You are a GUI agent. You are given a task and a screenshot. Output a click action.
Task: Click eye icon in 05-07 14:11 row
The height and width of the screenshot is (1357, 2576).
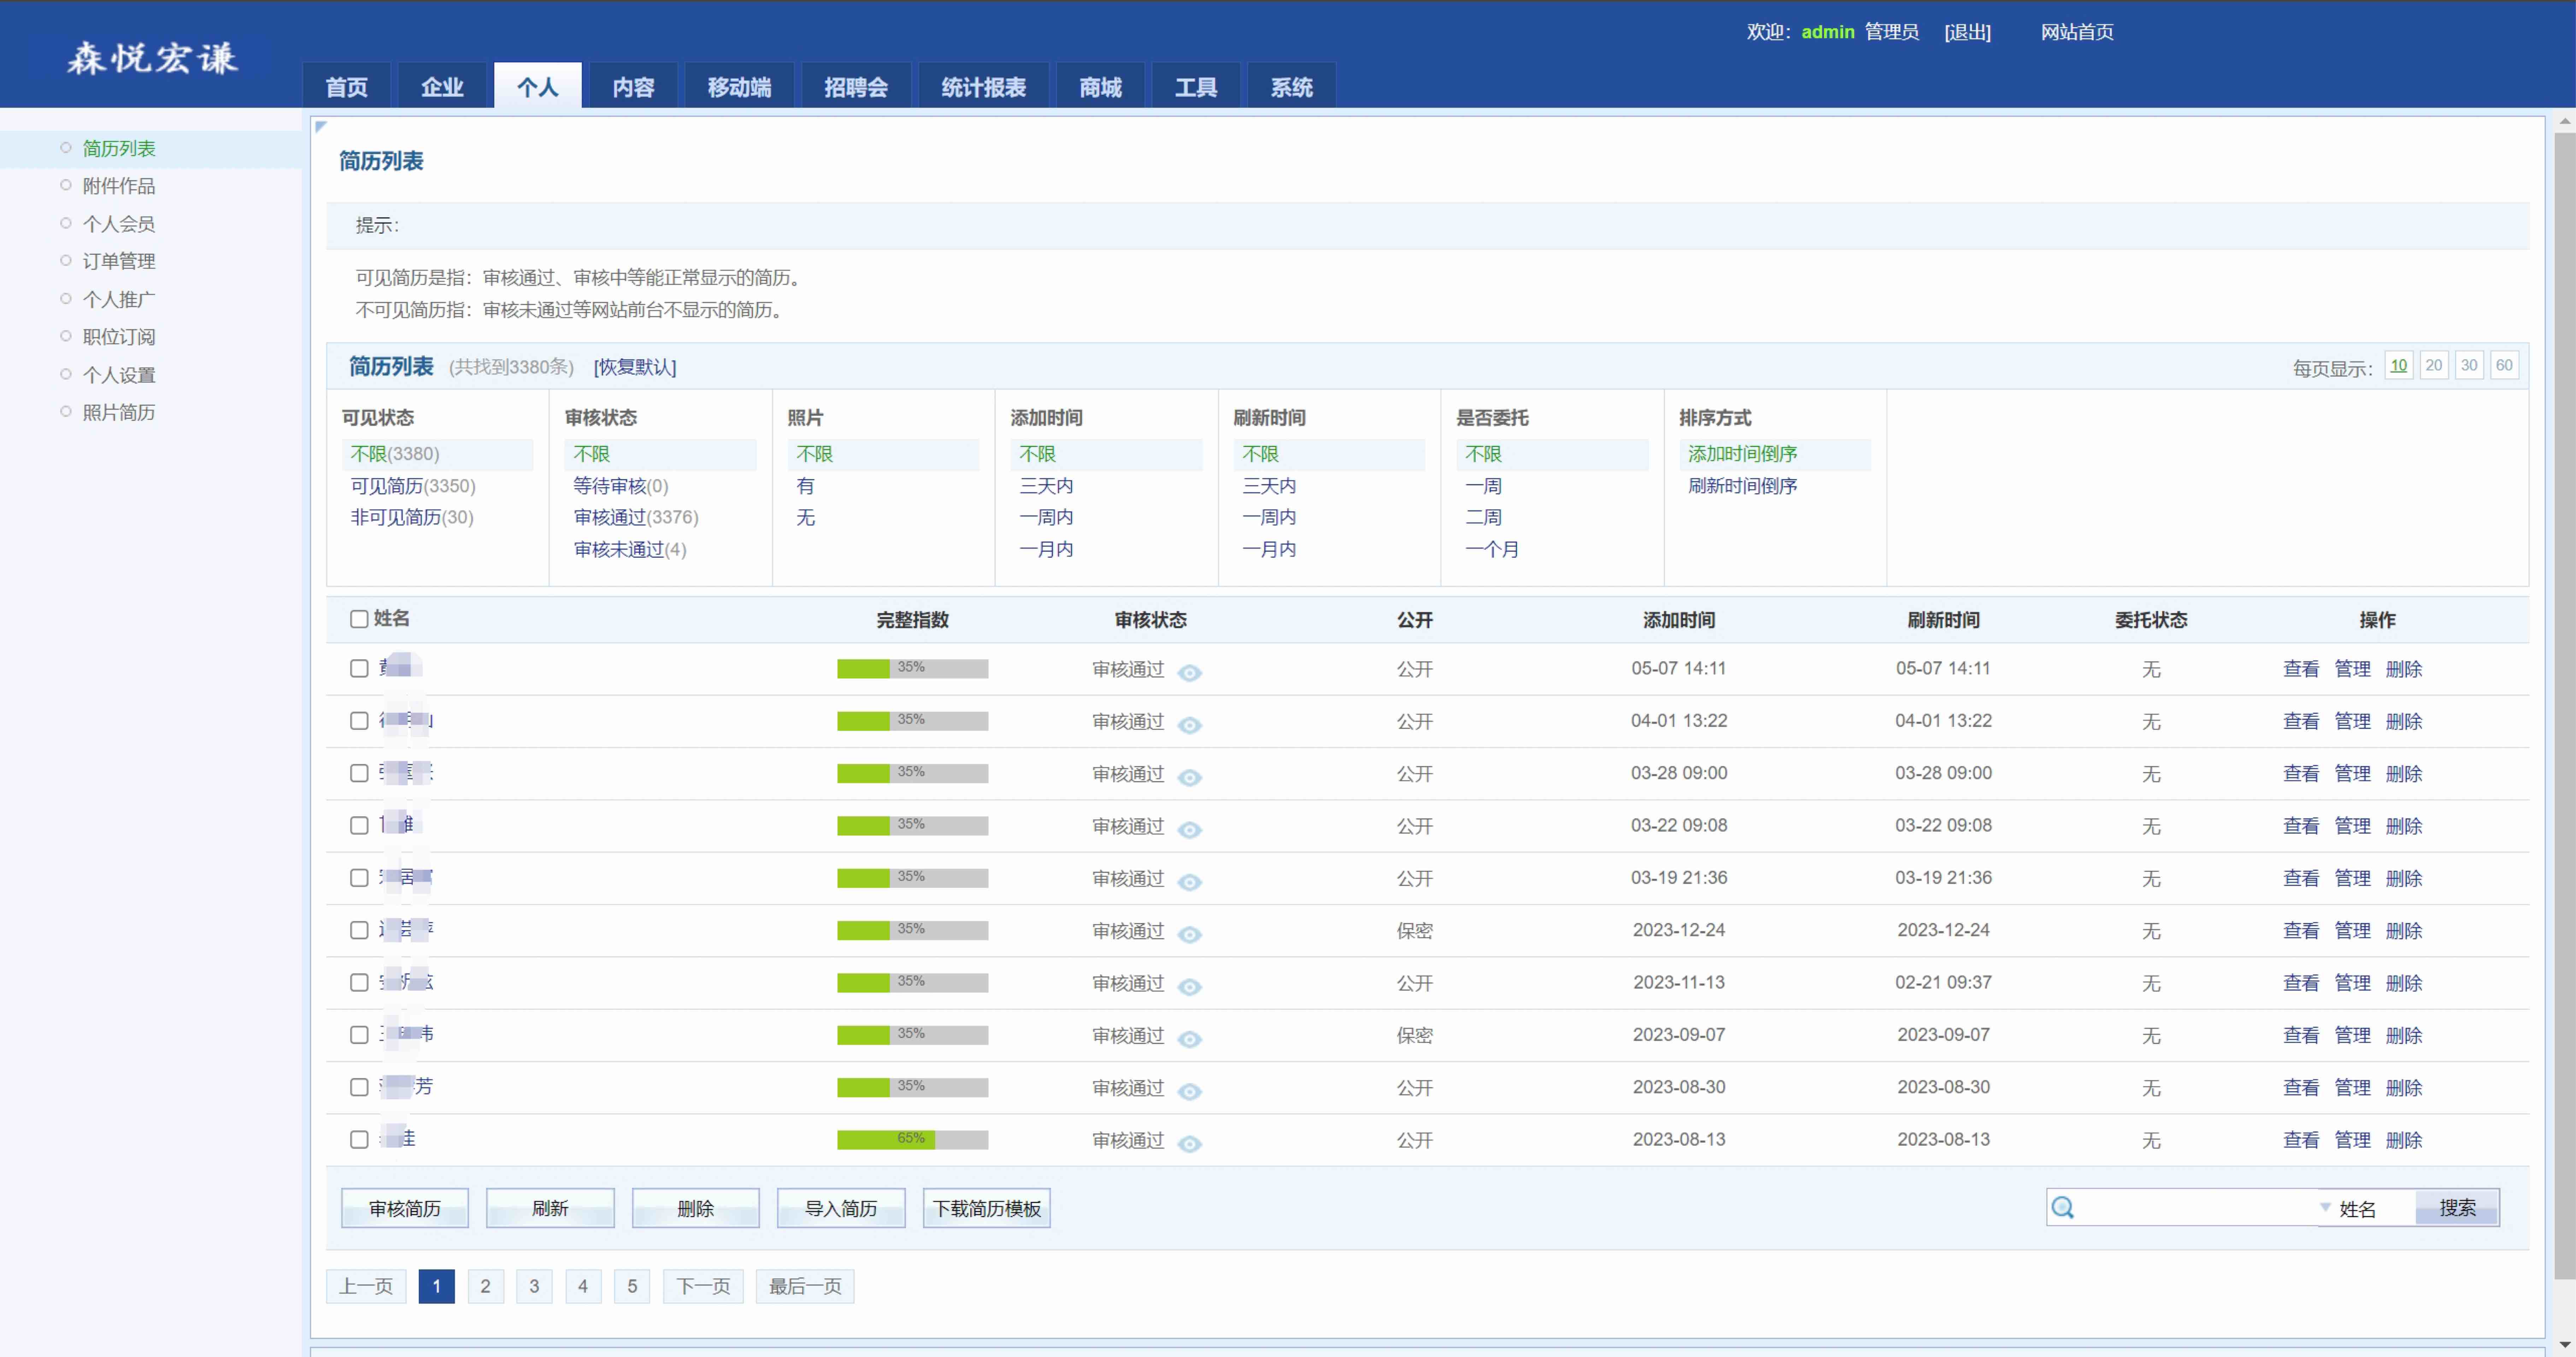pos(1189,673)
